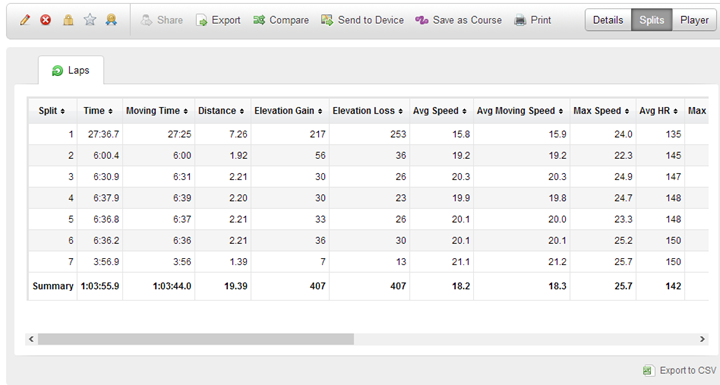Click the green Laps refresh icon
Image resolution: width=720 pixels, height=385 pixels.
click(57, 70)
